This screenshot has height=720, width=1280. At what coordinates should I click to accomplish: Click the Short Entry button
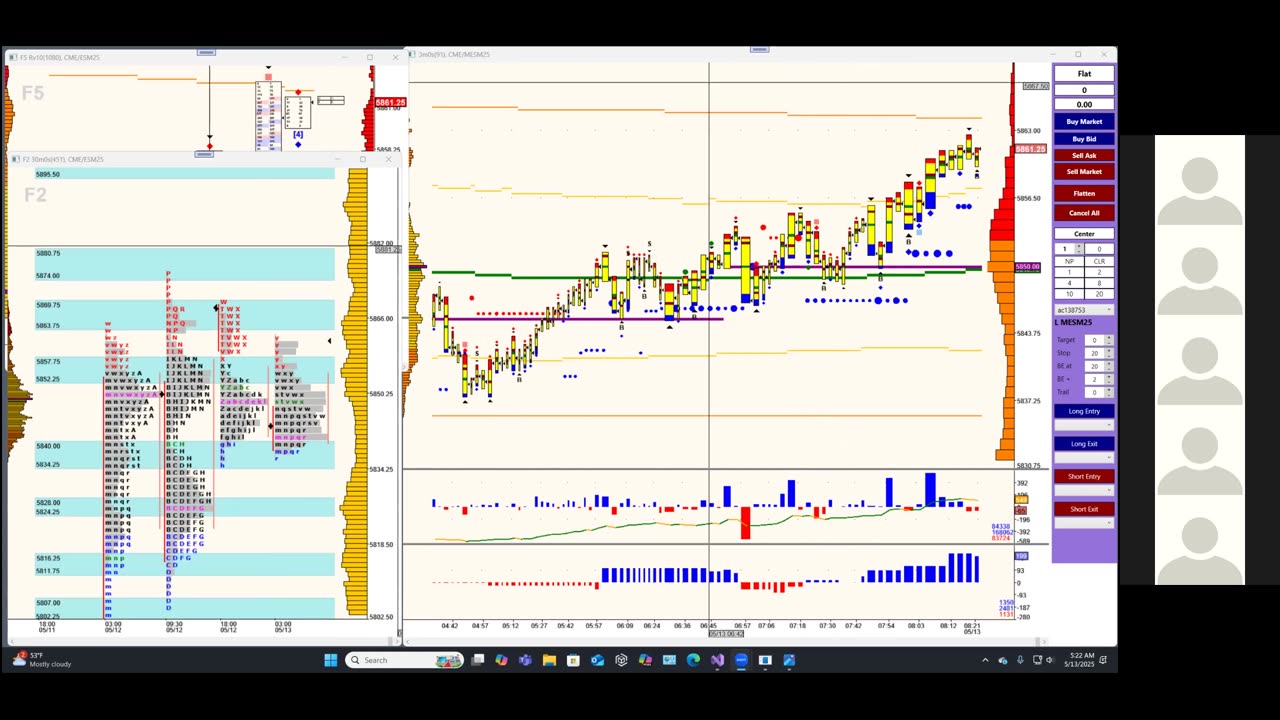1084,476
